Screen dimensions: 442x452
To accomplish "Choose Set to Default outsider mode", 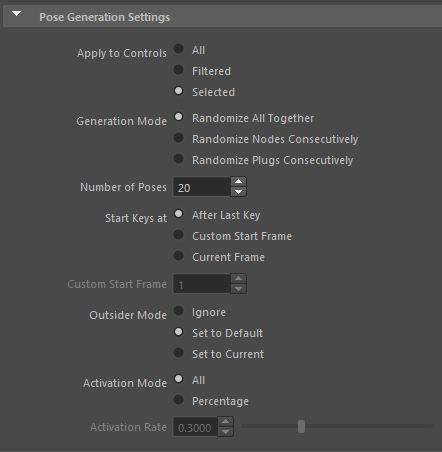I will [179, 332].
